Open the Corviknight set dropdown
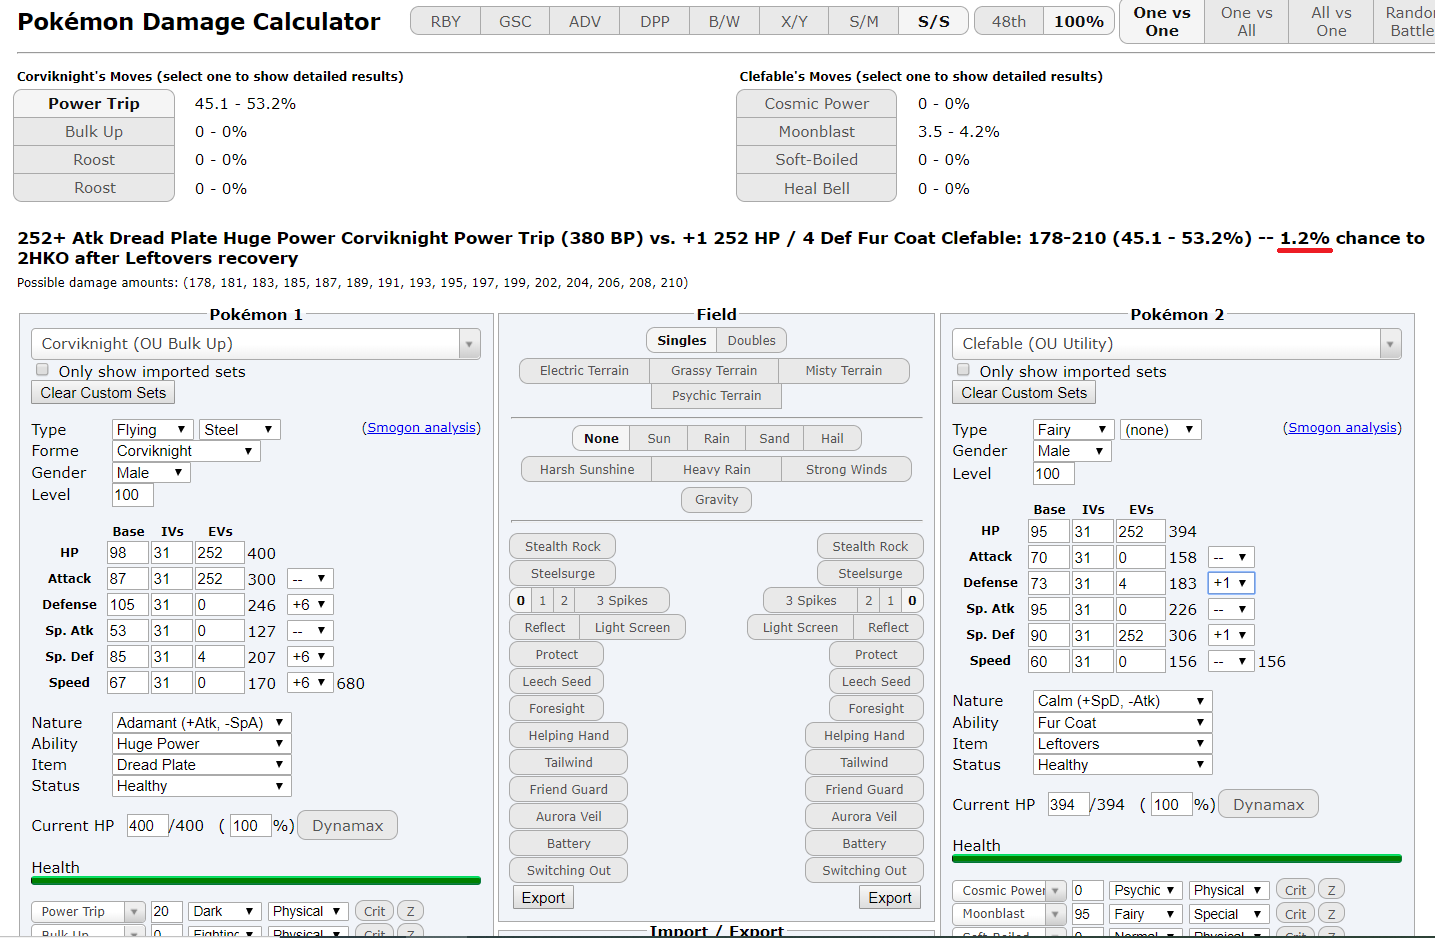 click(256, 344)
